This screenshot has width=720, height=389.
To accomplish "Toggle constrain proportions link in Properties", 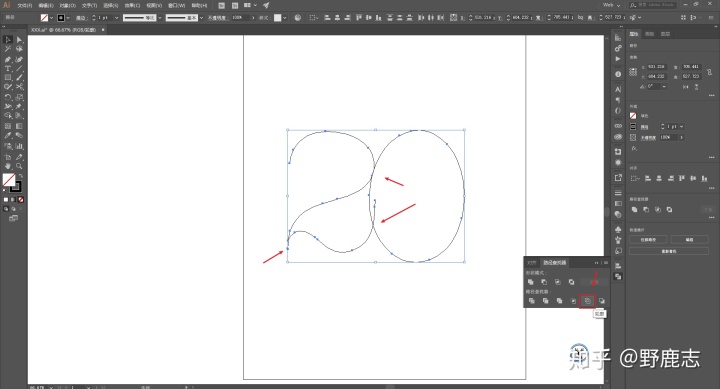I will point(709,72).
